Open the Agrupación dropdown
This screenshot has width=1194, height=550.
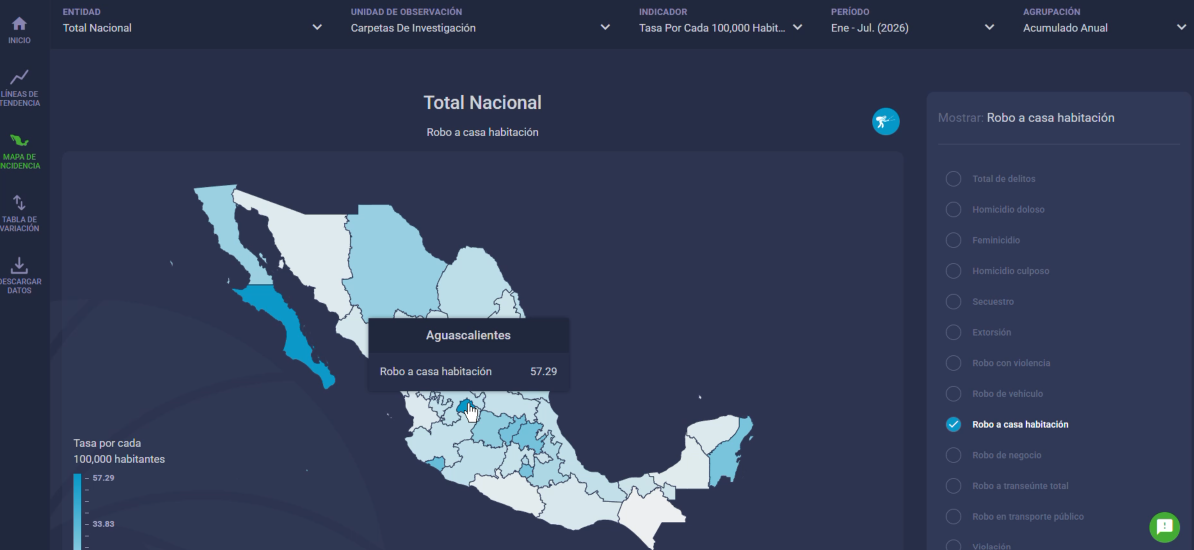[1104, 27]
